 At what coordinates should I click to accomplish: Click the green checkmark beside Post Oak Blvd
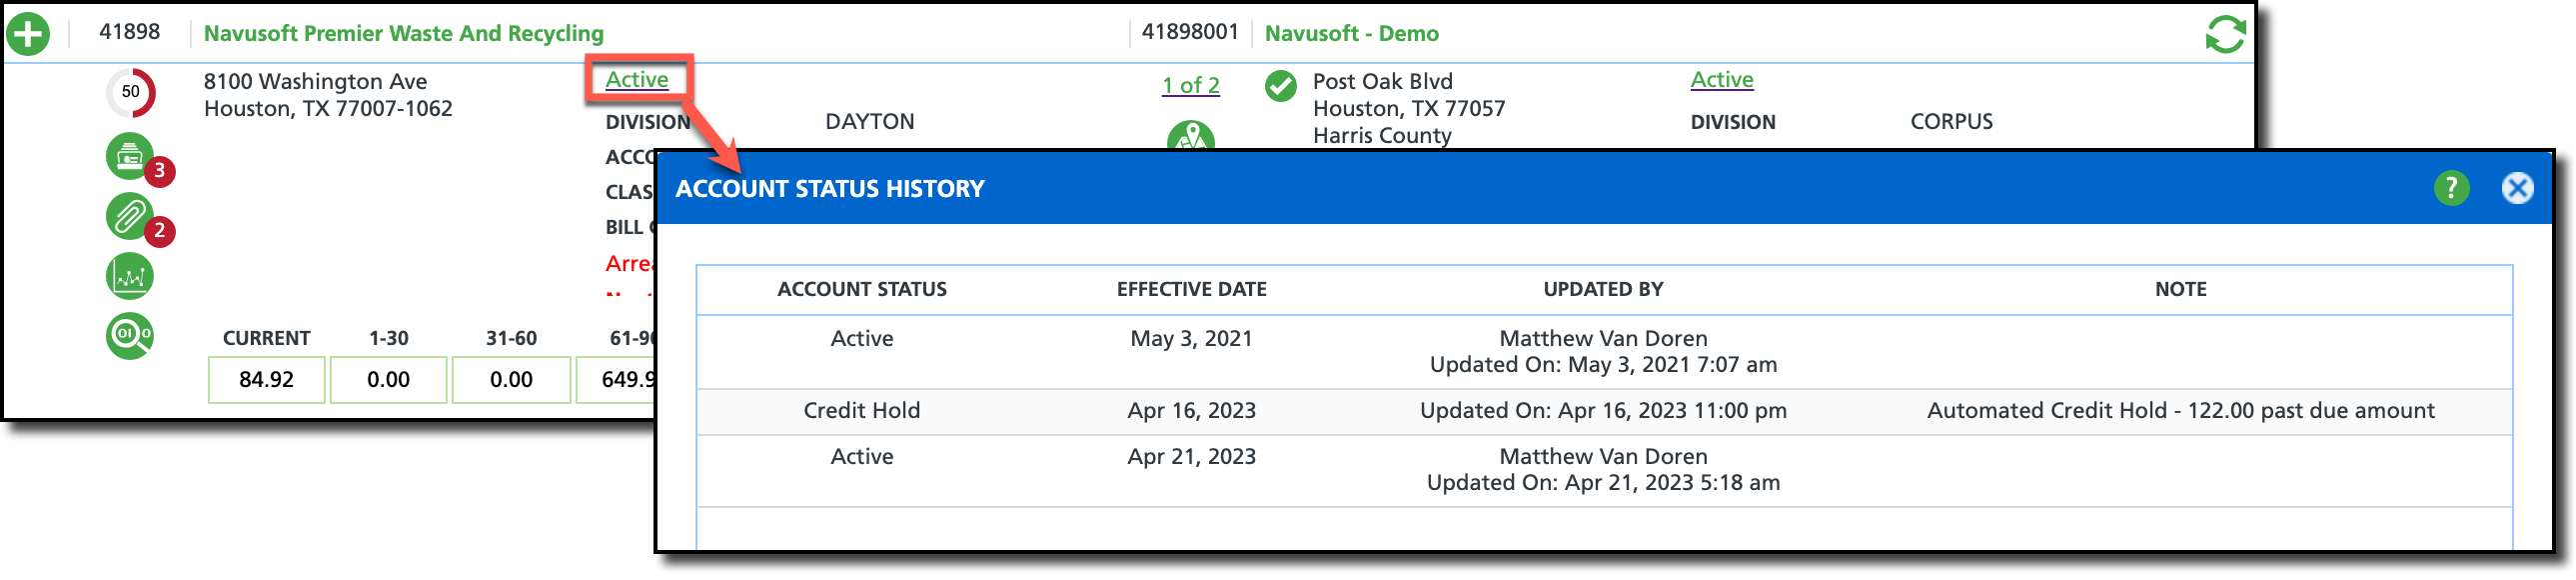(x=1280, y=87)
